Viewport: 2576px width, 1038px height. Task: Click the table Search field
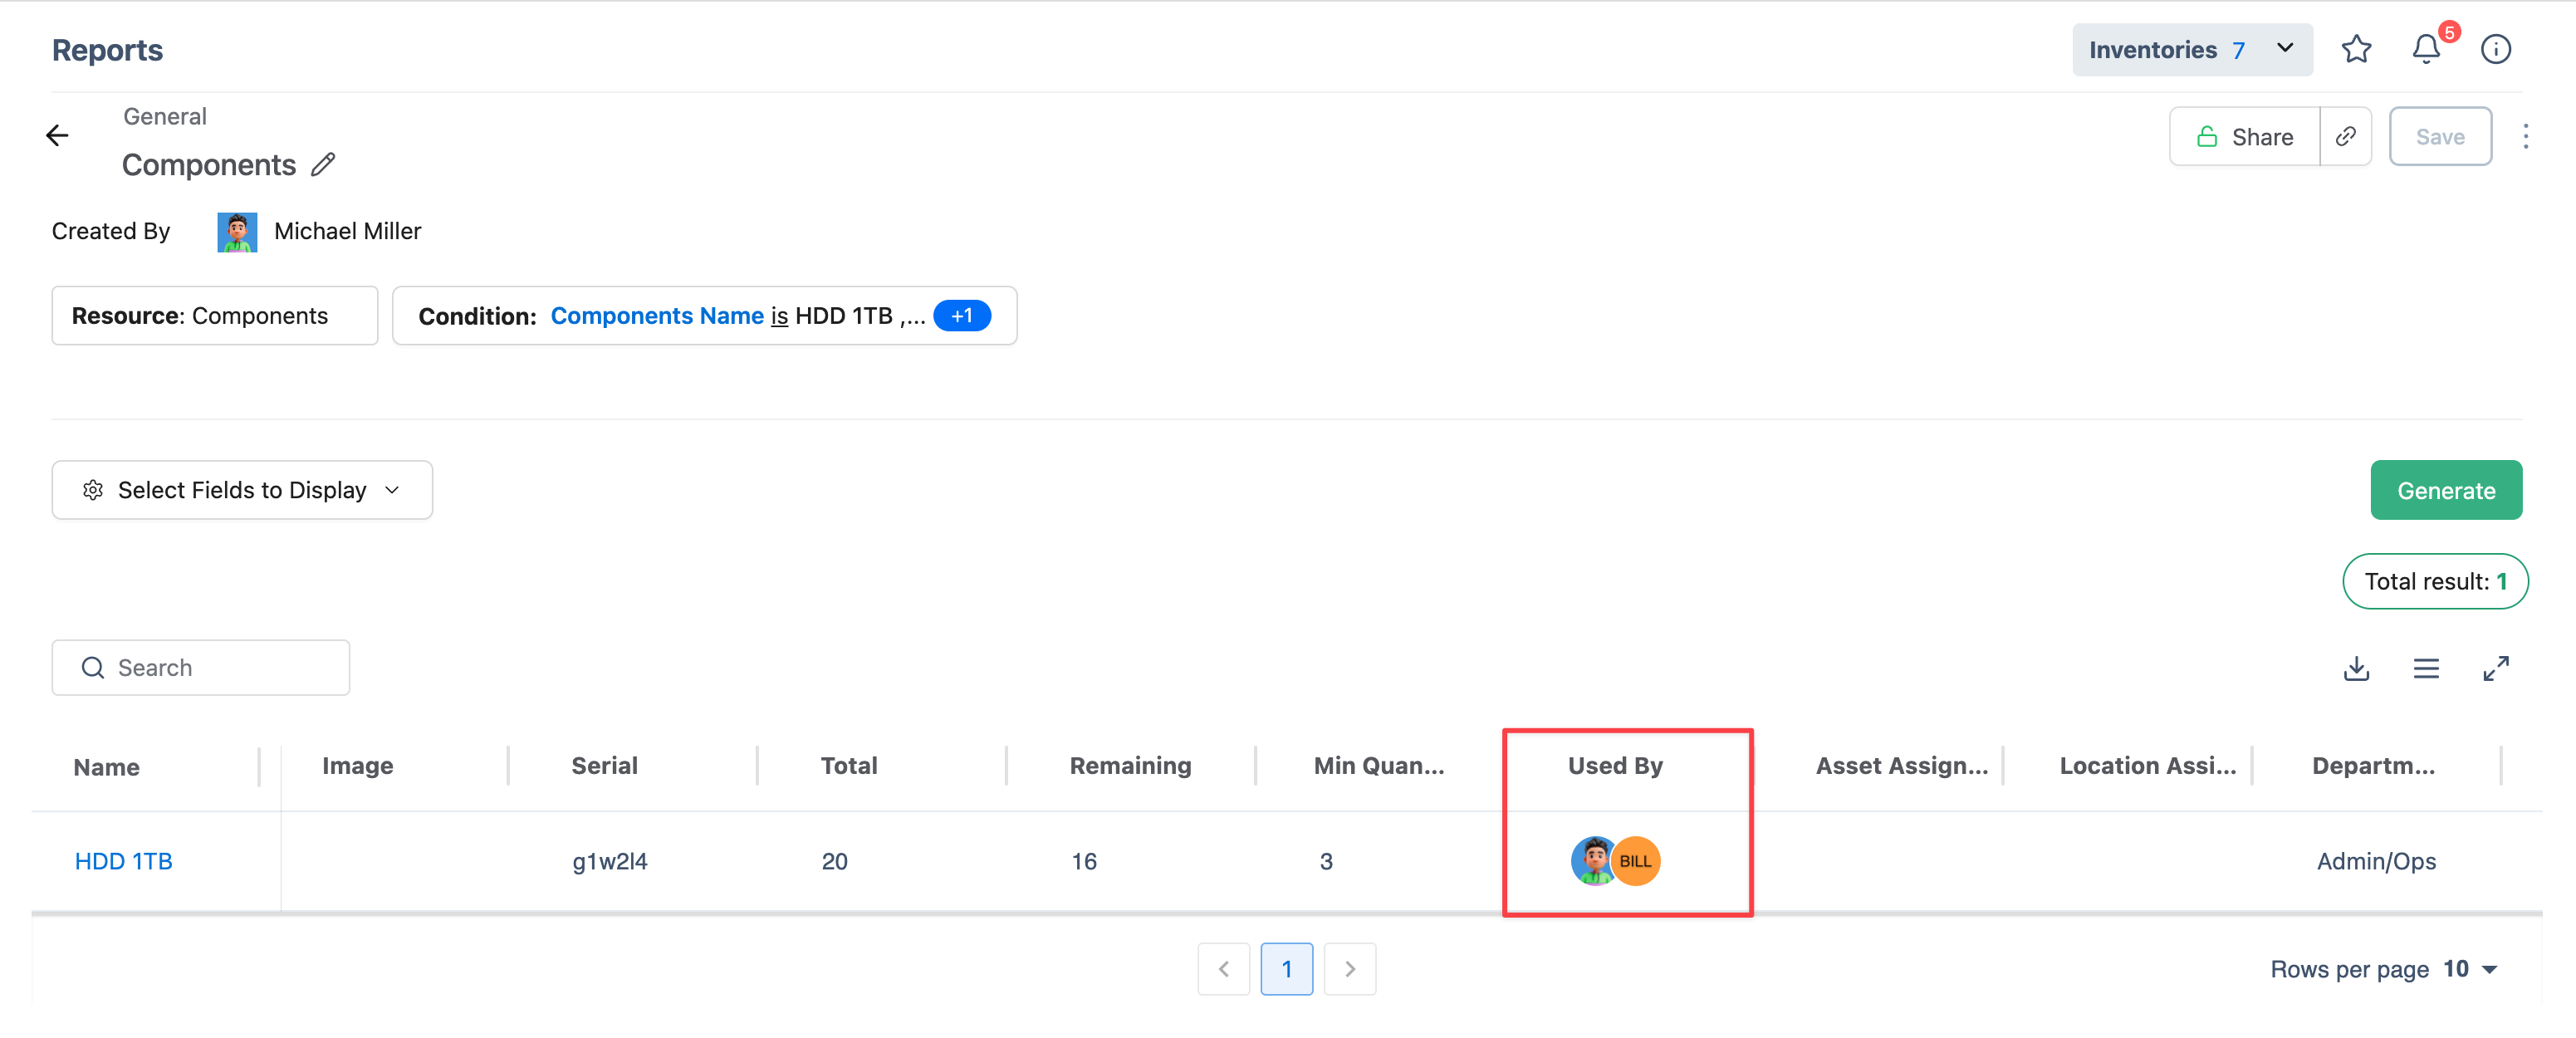[201, 668]
